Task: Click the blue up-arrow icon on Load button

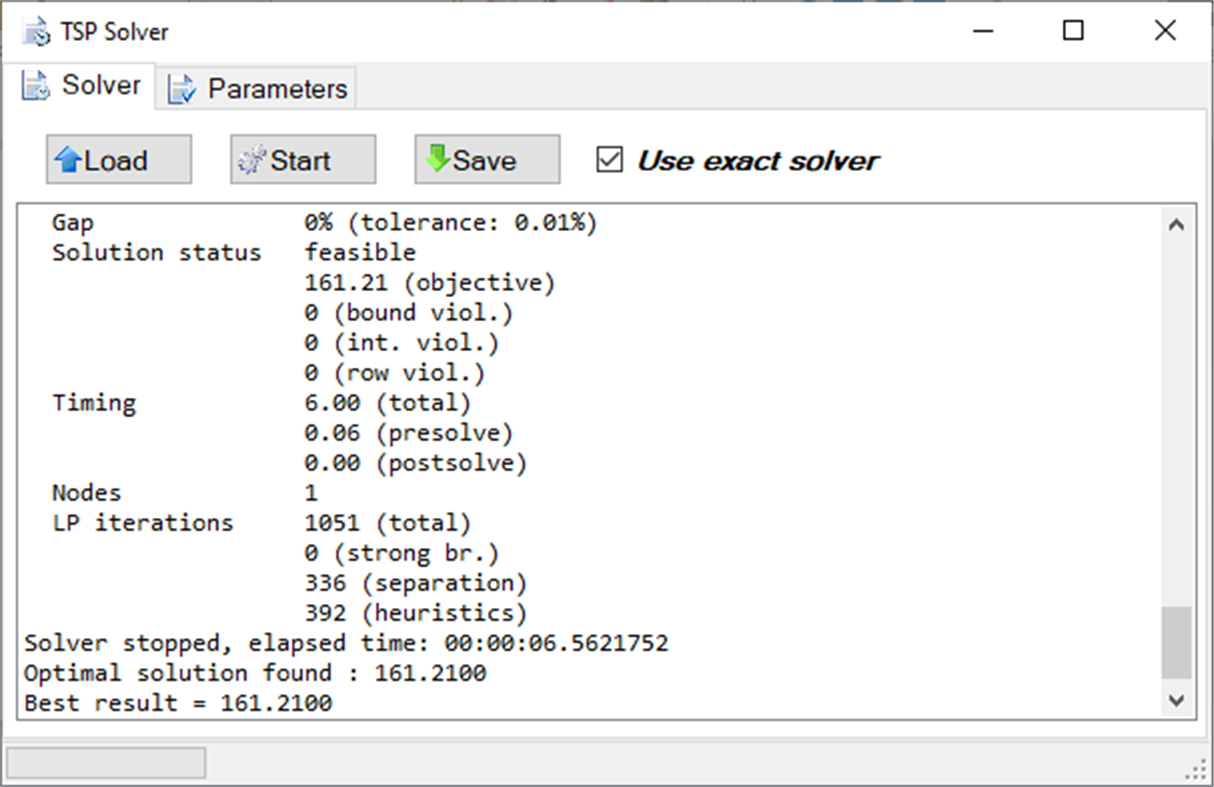Action: 71,159
